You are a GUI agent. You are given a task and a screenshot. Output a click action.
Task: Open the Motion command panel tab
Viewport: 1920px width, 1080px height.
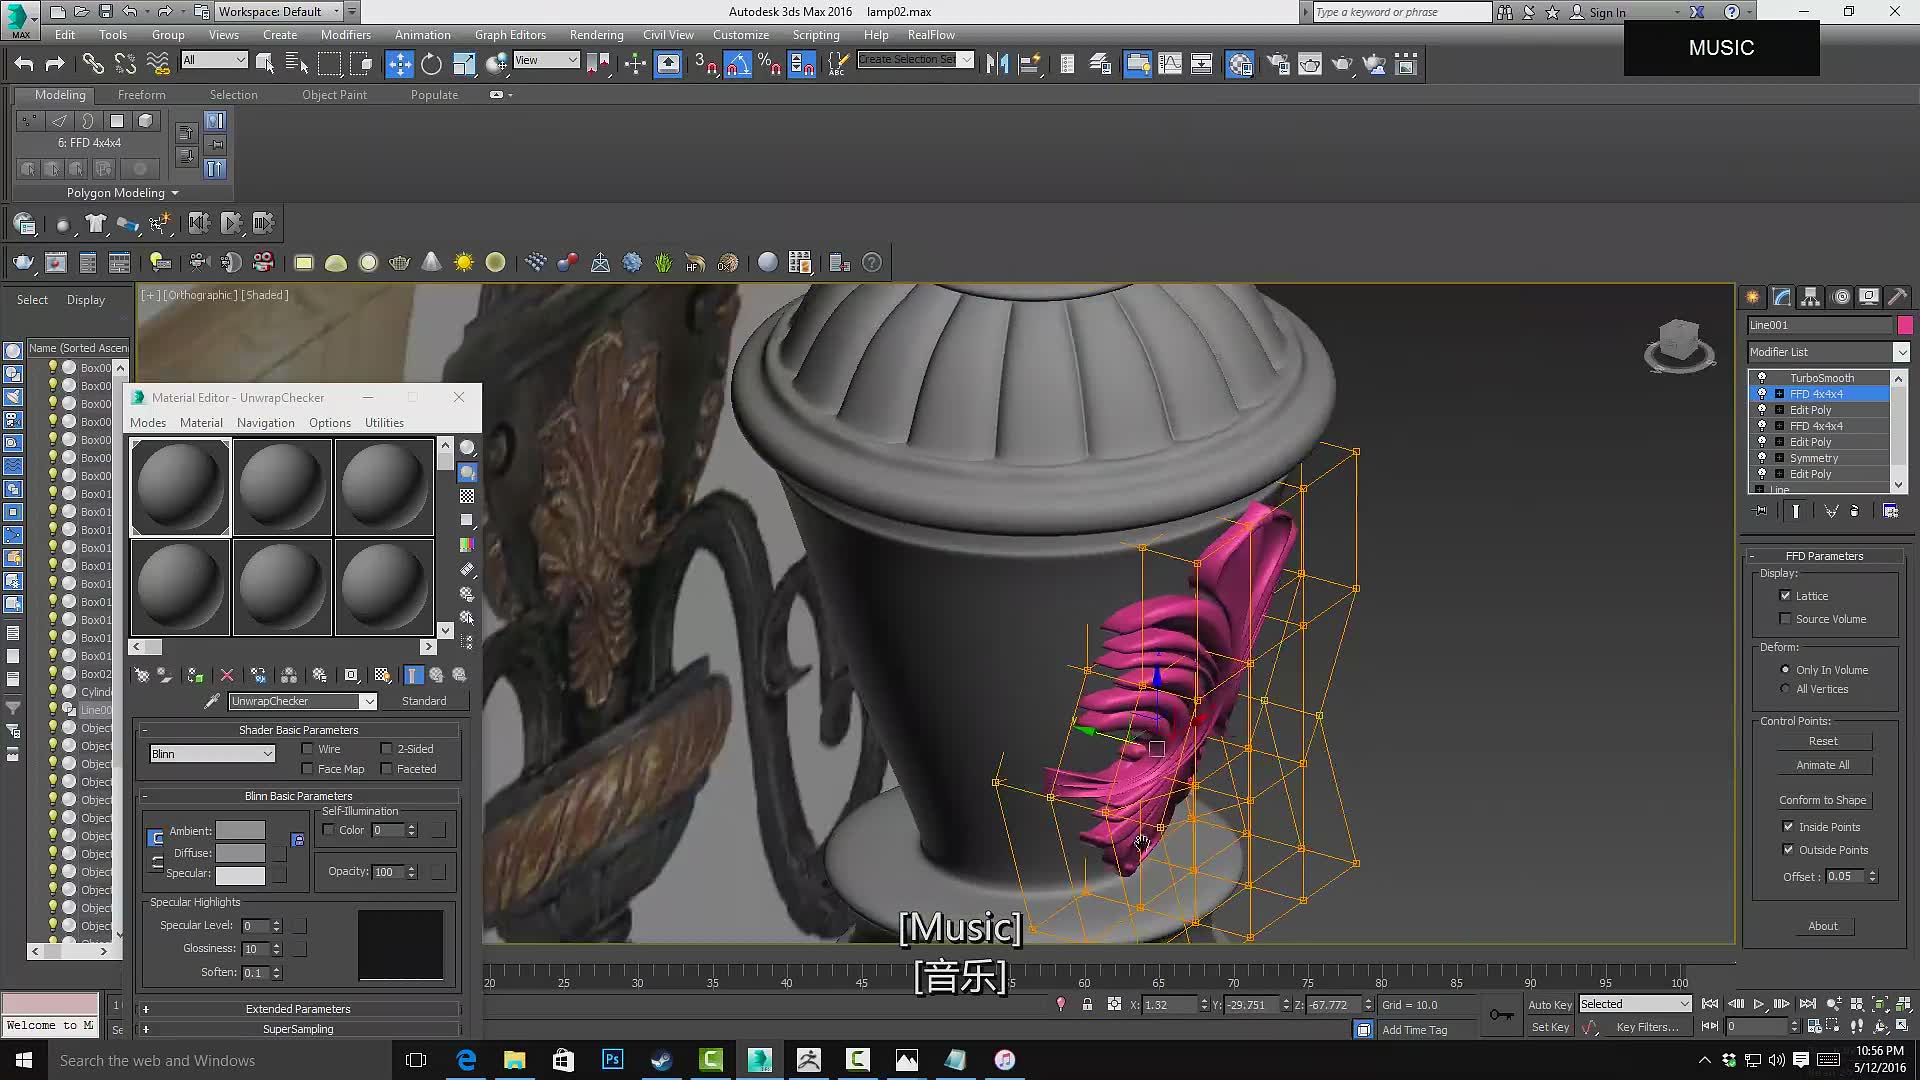[1840, 297]
